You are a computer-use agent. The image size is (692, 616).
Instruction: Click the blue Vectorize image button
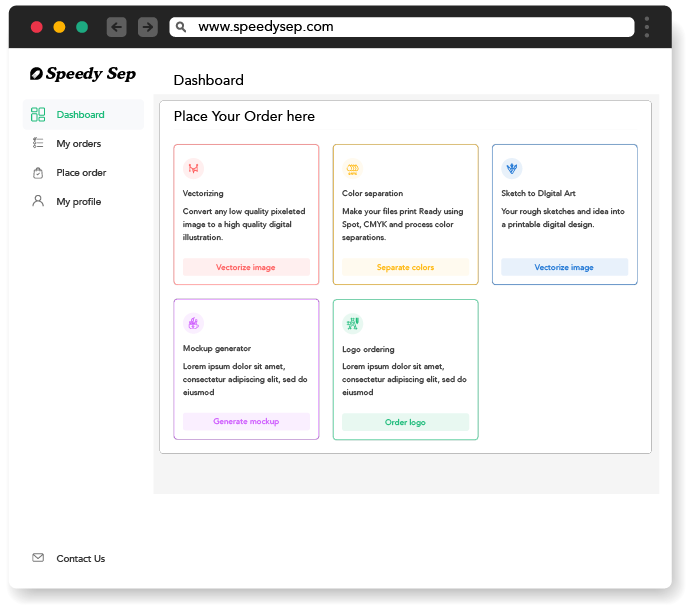[564, 267]
